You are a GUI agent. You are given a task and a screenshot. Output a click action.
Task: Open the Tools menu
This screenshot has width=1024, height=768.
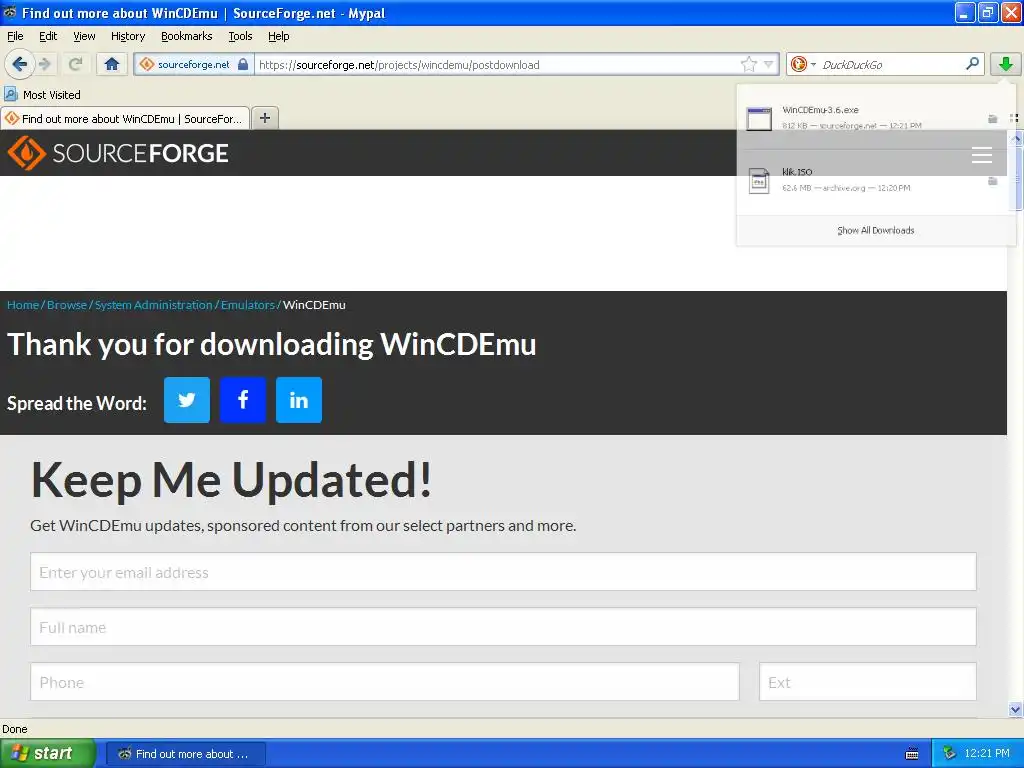point(240,36)
